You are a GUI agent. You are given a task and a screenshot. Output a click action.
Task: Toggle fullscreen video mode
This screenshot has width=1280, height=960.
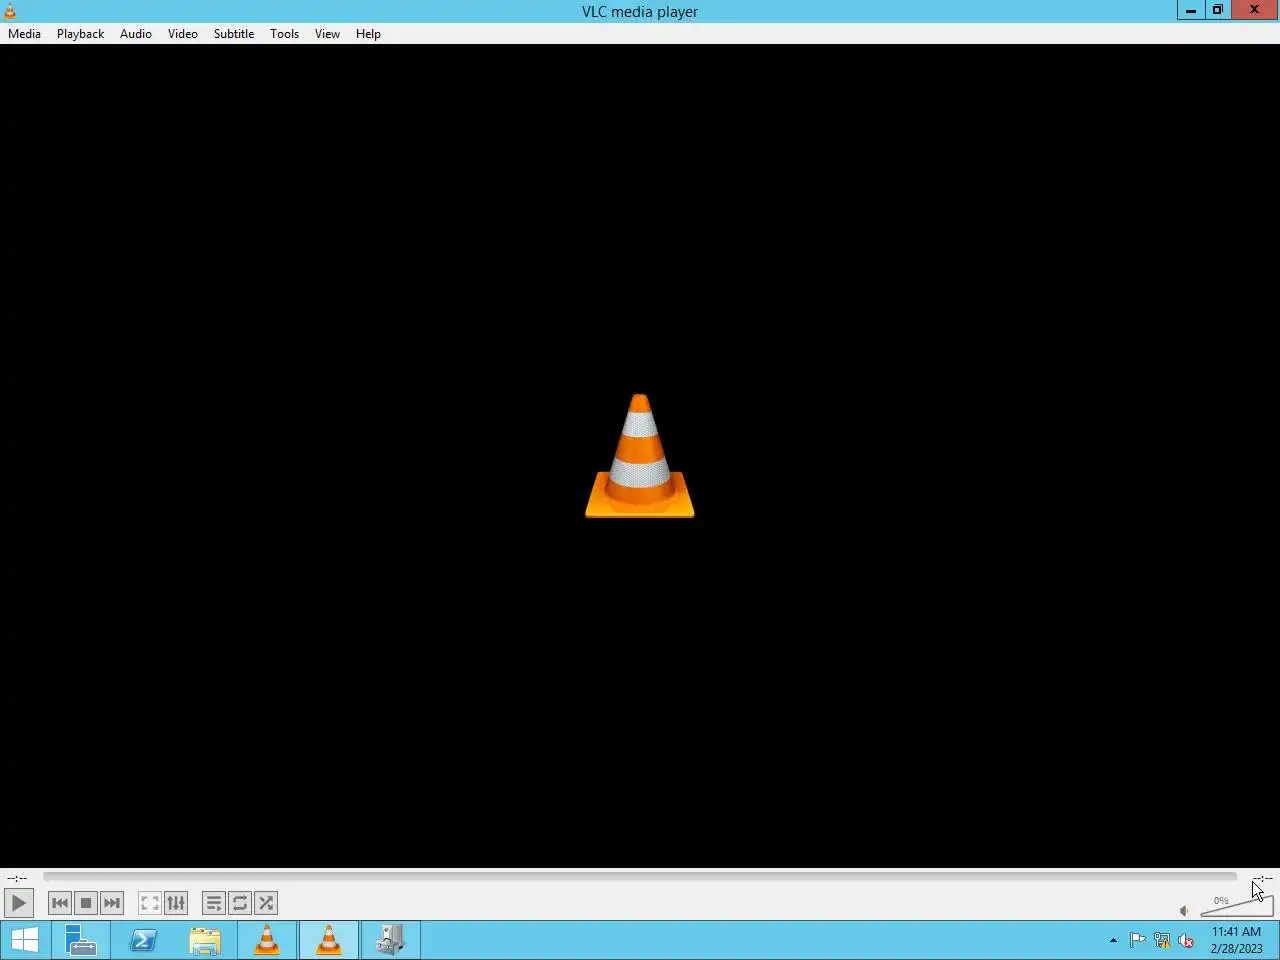[150, 903]
